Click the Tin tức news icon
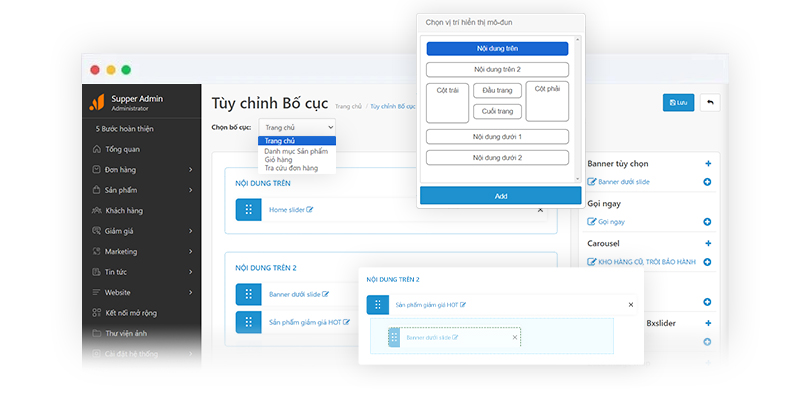The height and width of the screenshot is (402, 811). (96, 272)
